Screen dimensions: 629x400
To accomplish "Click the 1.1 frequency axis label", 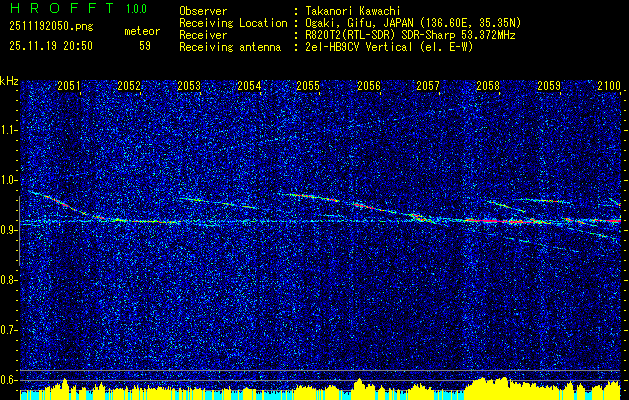I will [8, 130].
